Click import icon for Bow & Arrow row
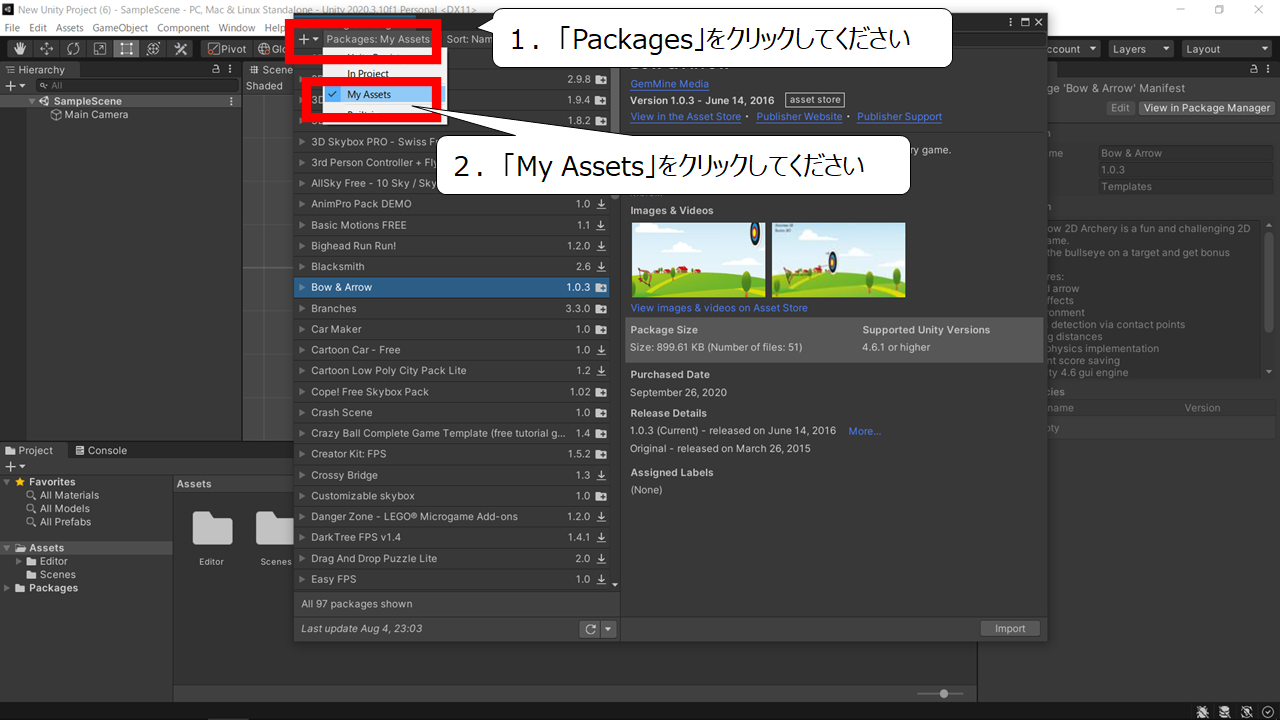Viewport: 1280px width, 720px height. pos(601,288)
